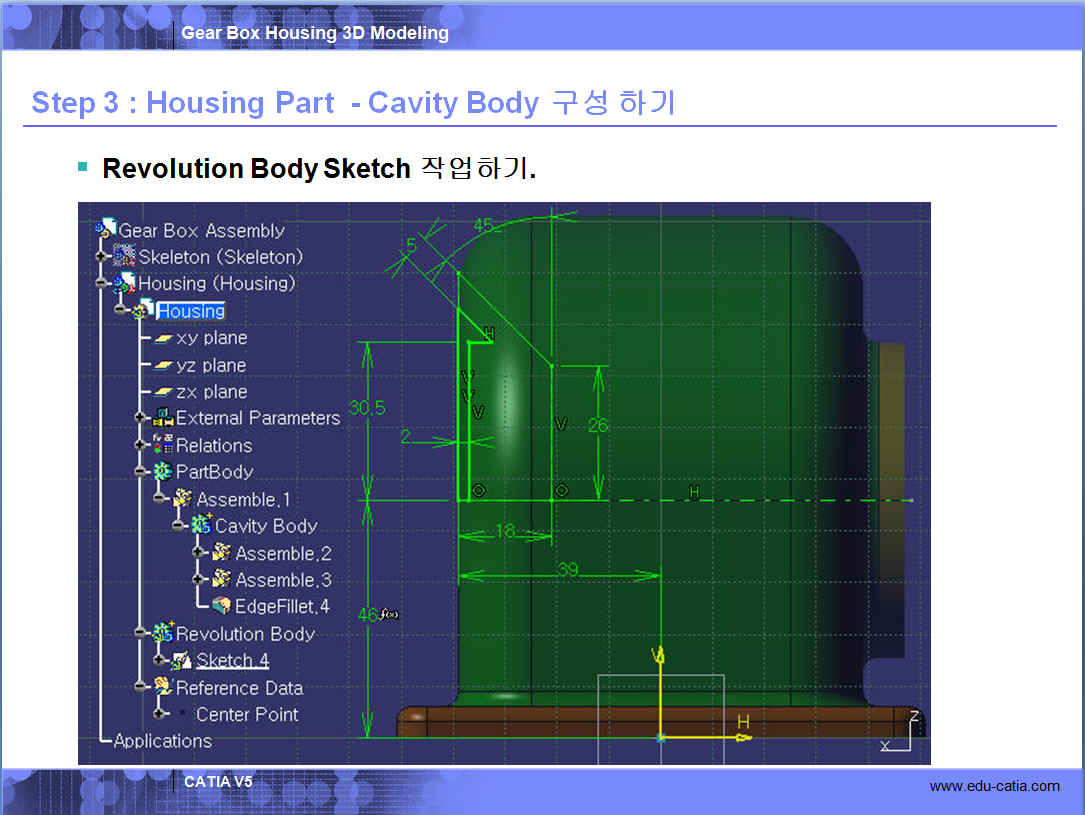Click the Sketch.4 sketch icon

coord(182,660)
